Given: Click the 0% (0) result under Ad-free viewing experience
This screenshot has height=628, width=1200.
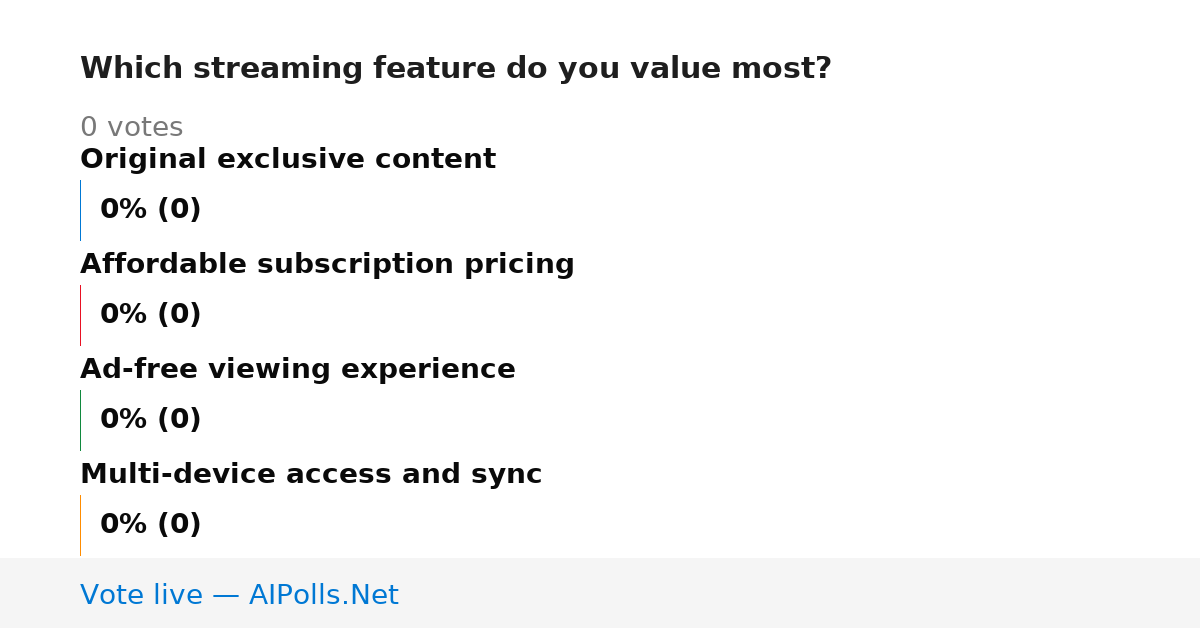Looking at the screenshot, I should click(151, 420).
